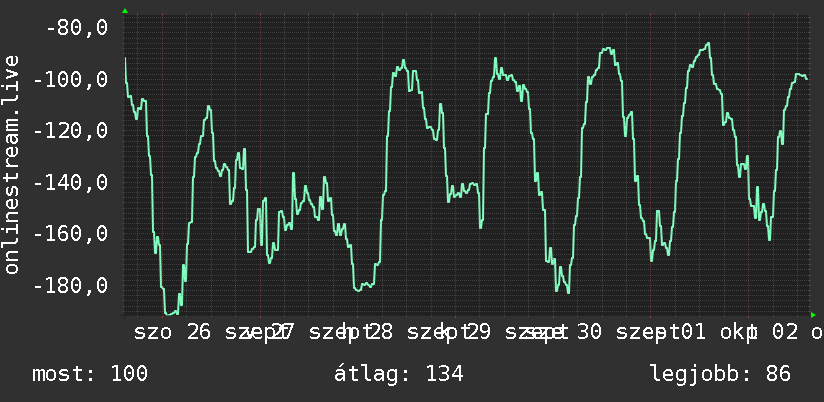This screenshot has height=402, width=824.
Task: Click the '30' date label on x-axis
Action: (x=589, y=333)
